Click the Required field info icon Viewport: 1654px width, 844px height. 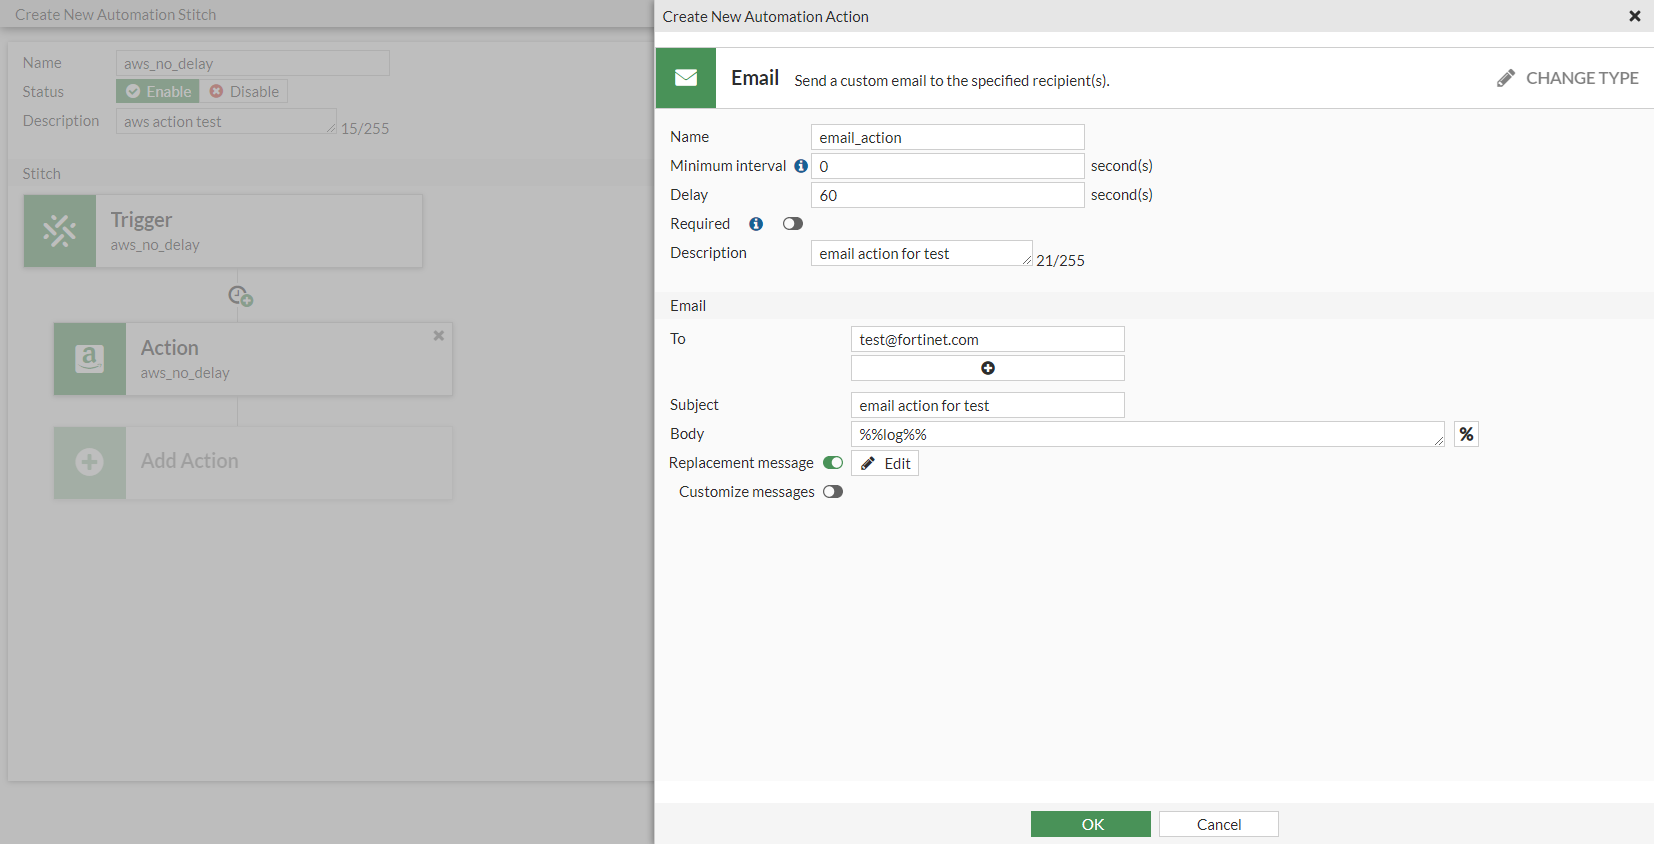756,224
